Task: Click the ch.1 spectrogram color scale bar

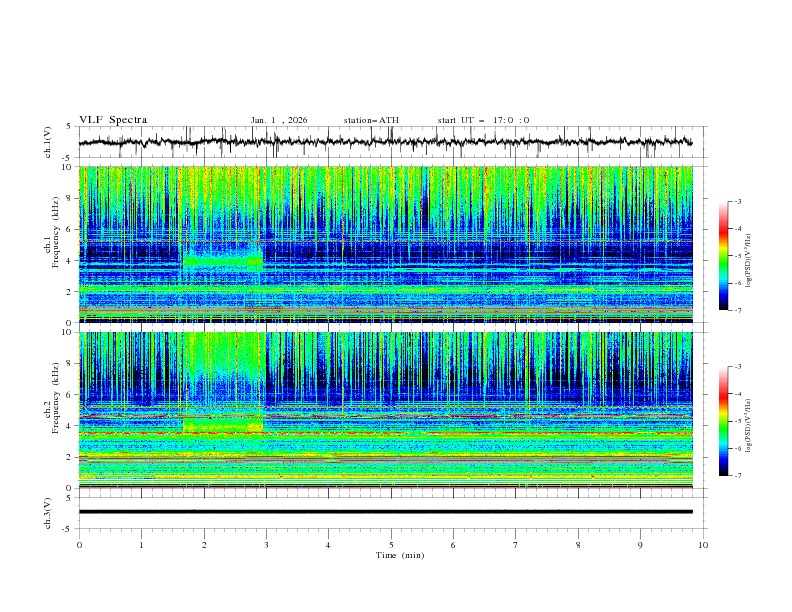Action: click(723, 255)
